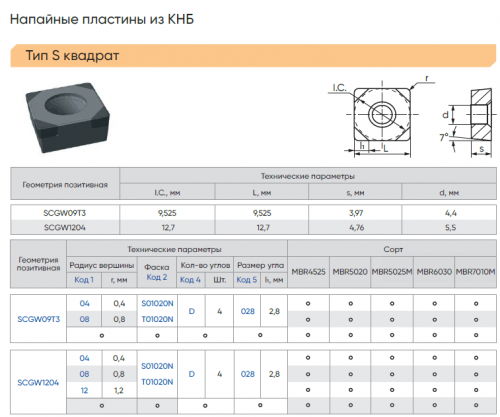Viewport: 500px width, 417px height.
Task: Select corner code D in the SCGW1204 block
Action: point(192,374)
